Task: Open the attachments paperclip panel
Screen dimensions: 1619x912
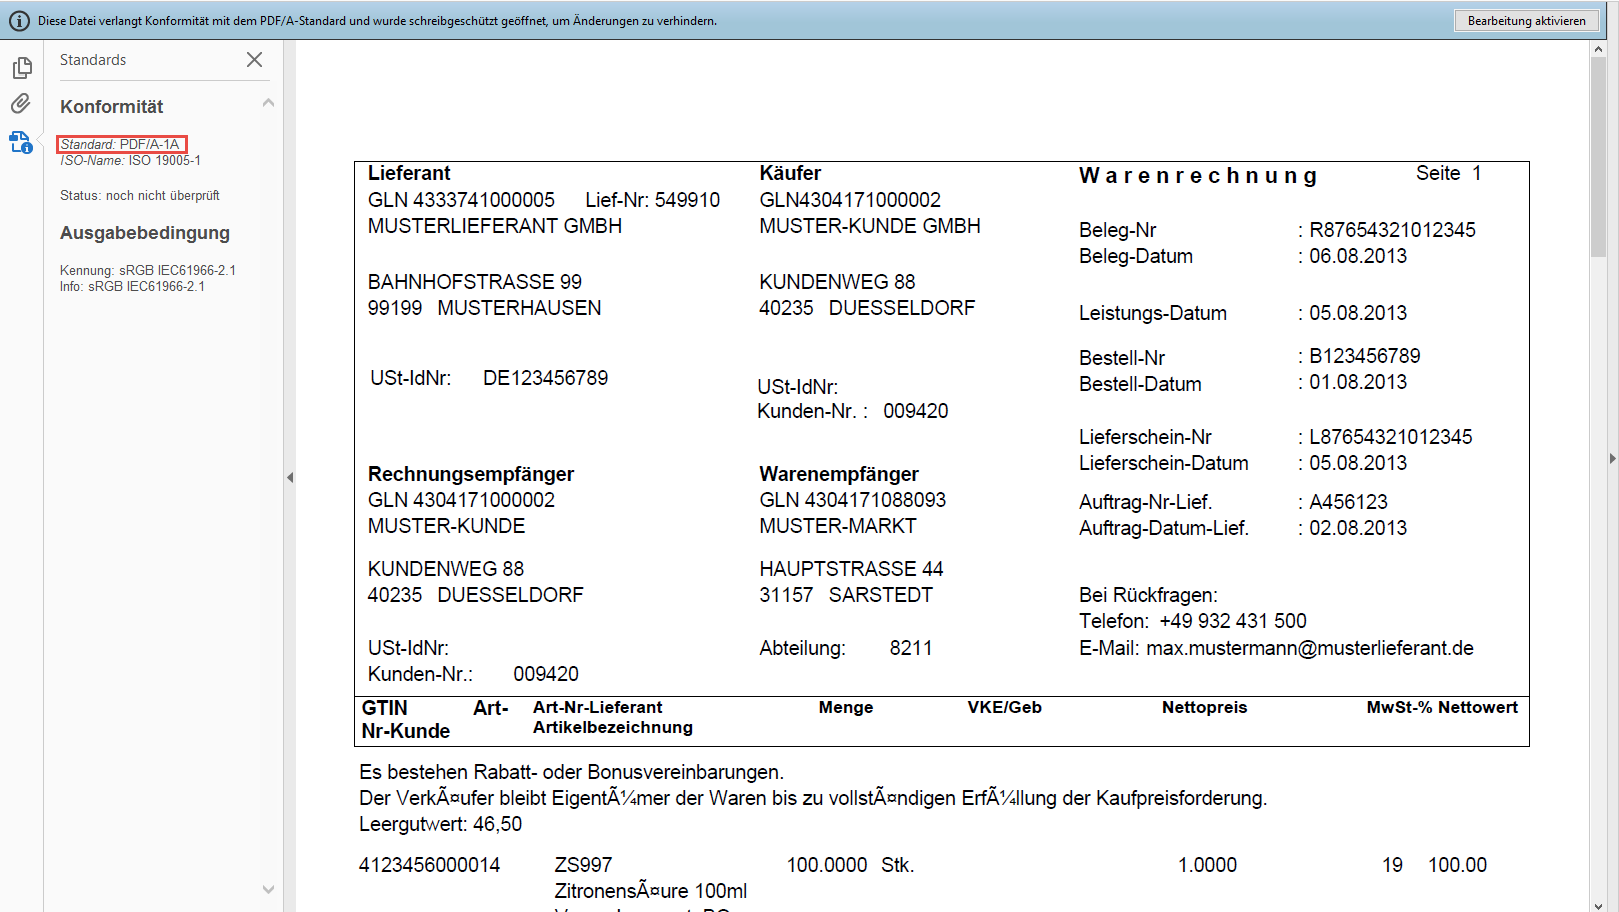Action: coord(21,104)
